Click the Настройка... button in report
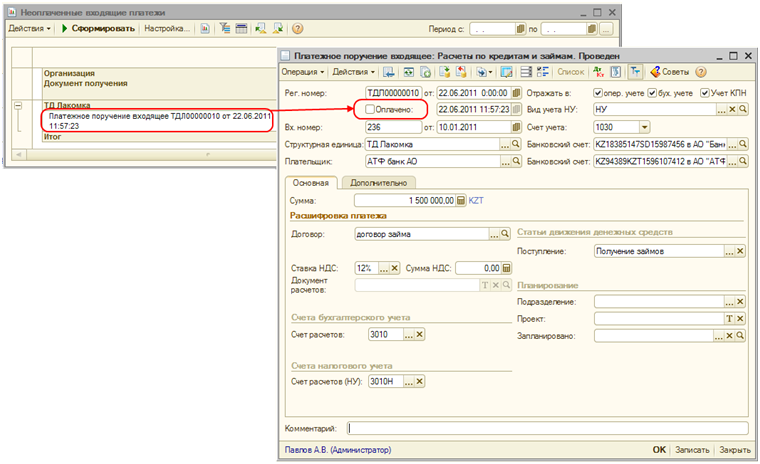This screenshot has height=464, width=760. click(167, 29)
